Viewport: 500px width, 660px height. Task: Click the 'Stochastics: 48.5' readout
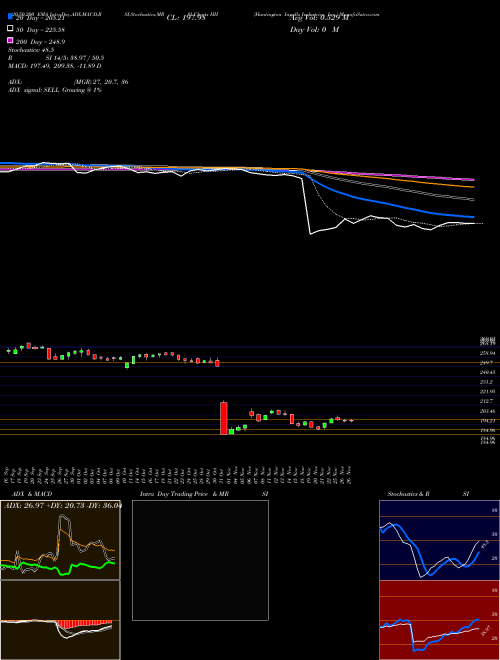pos(31,50)
